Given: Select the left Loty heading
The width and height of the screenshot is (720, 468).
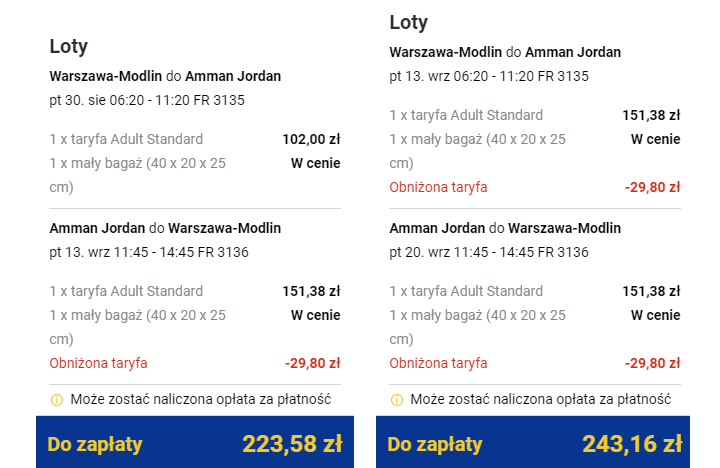Looking at the screenshot, I should click(x=68, y=46).
